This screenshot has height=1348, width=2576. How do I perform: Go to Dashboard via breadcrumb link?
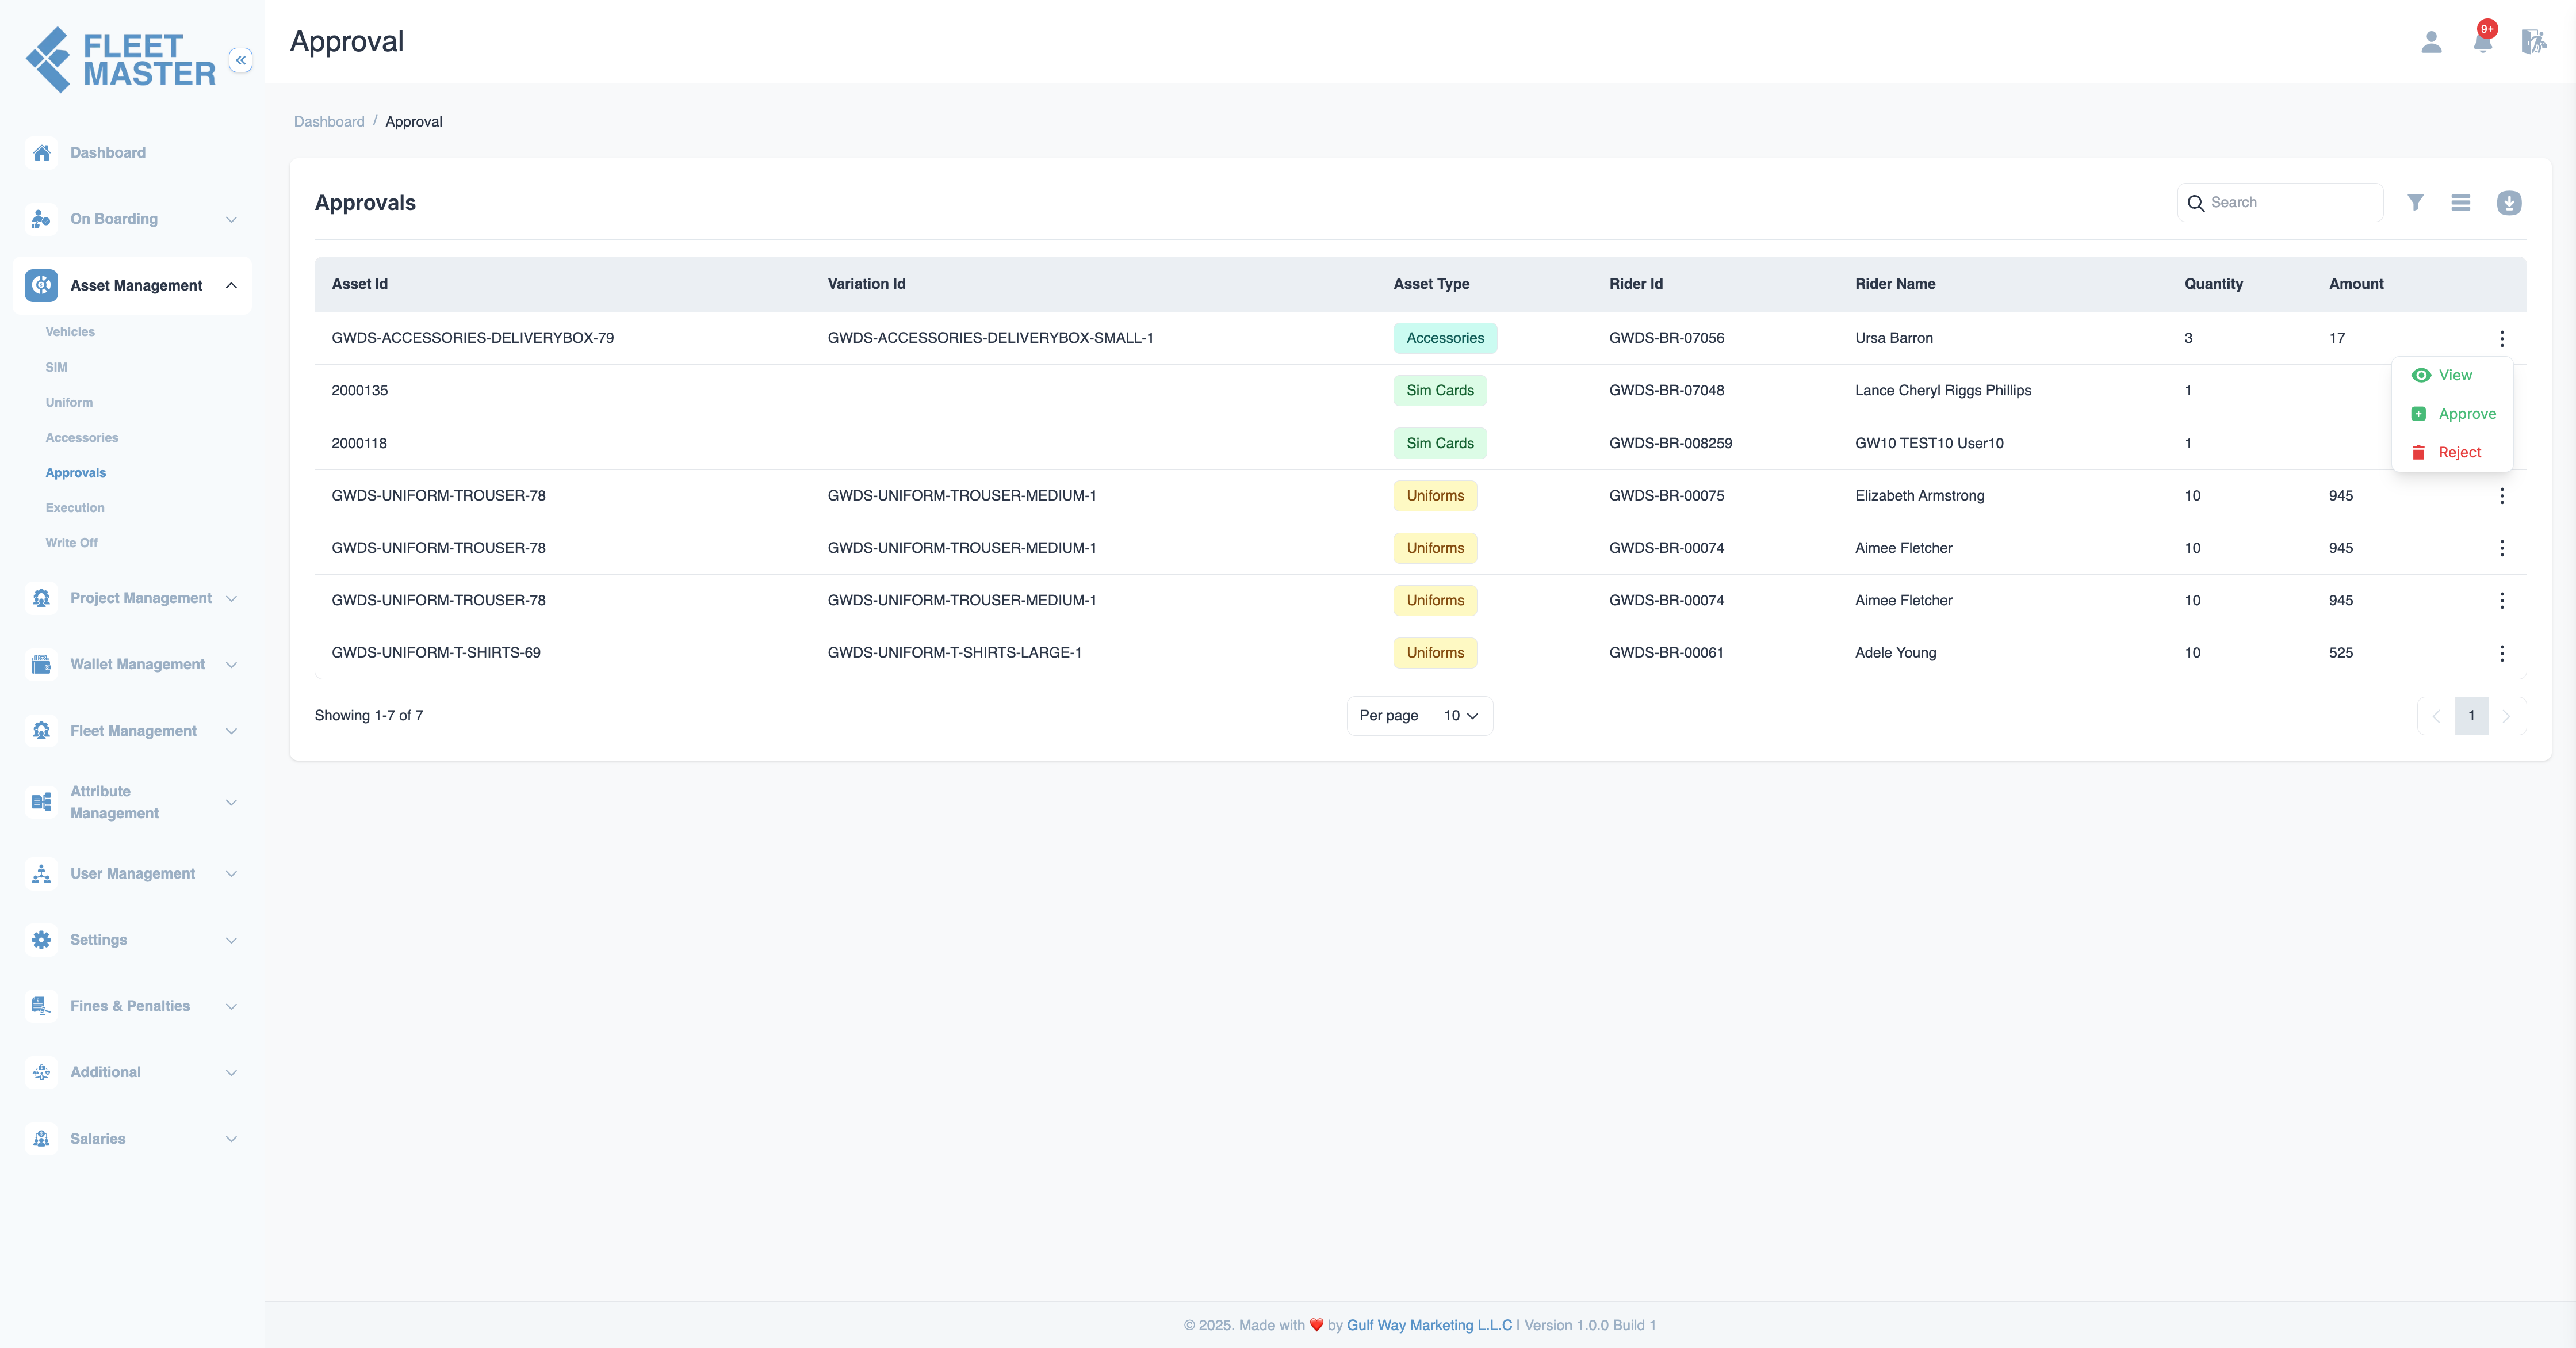point(329,122)
